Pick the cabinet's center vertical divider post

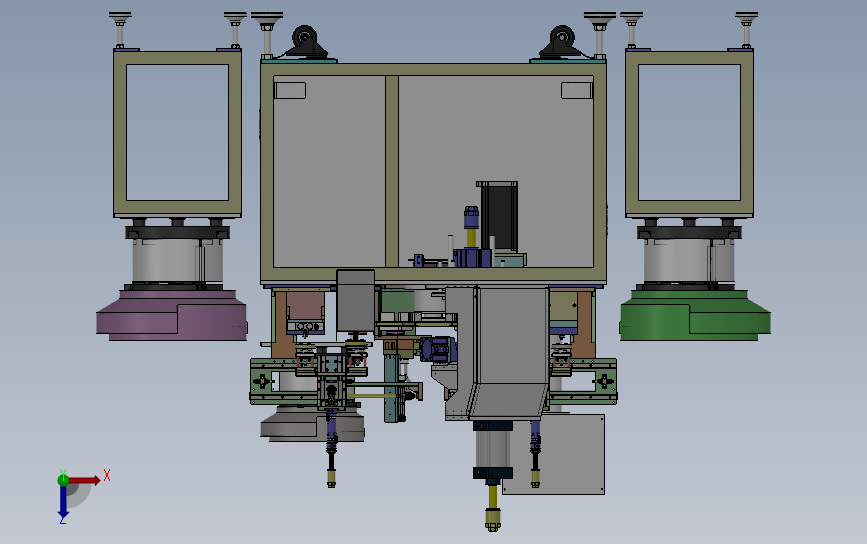392,171
